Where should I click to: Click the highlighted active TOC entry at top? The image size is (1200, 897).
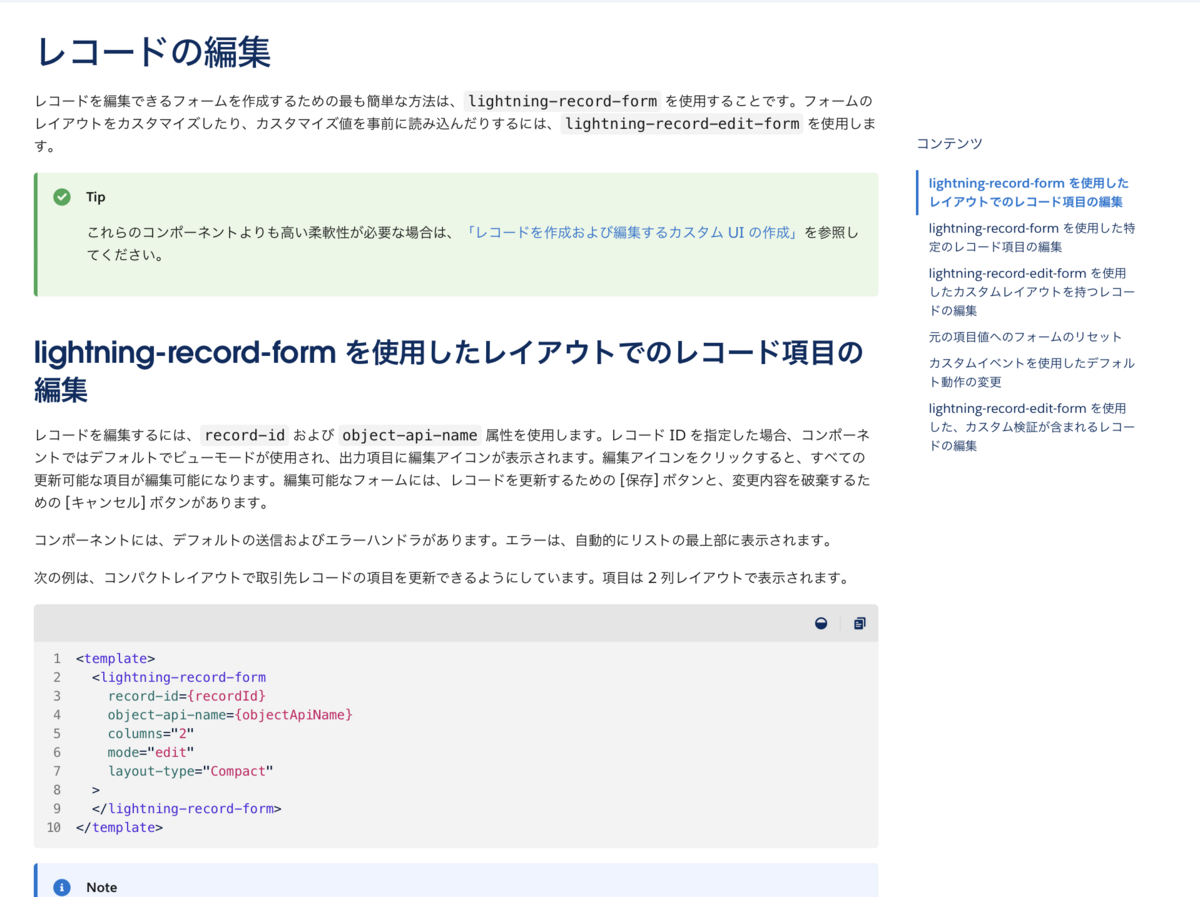[1028, 192]
